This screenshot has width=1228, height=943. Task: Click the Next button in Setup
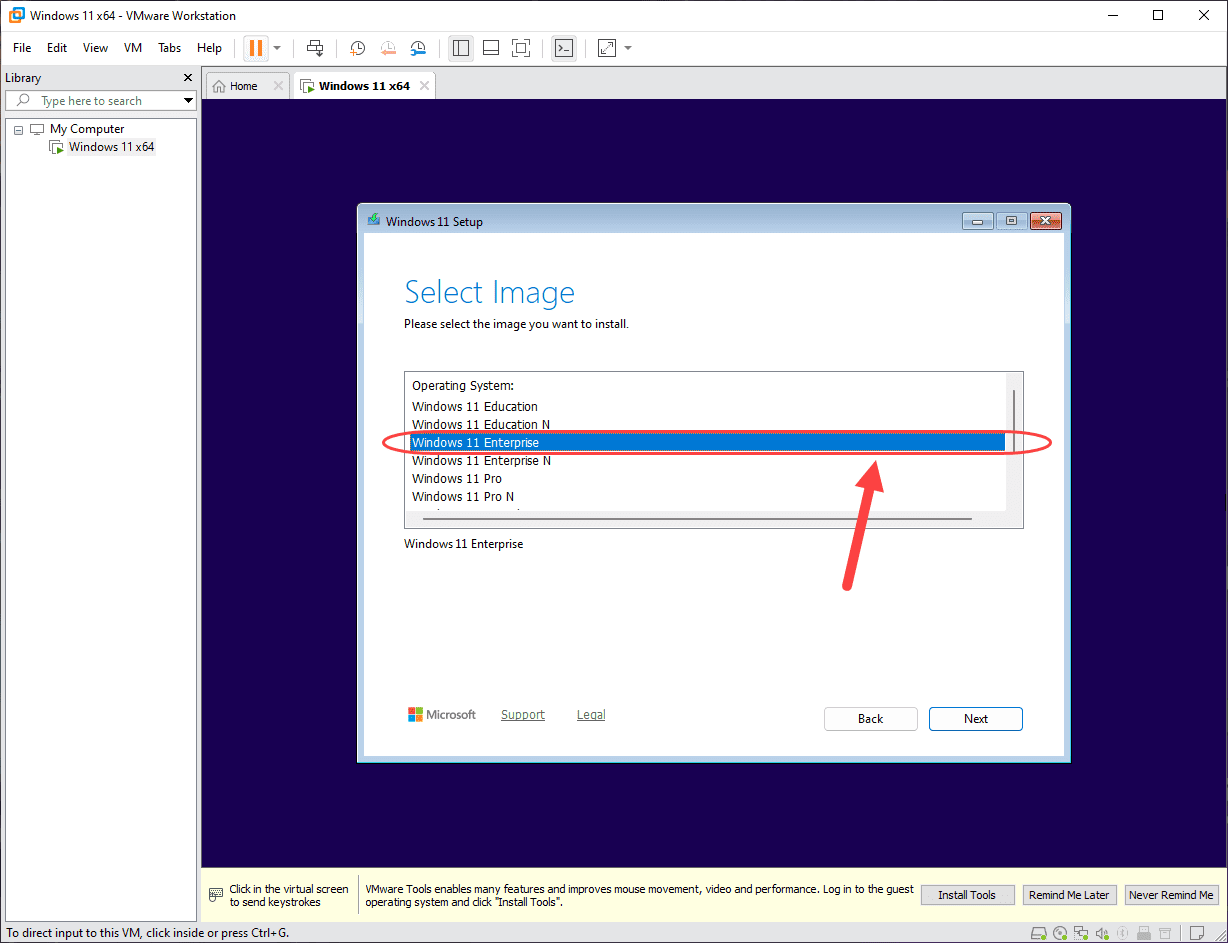976,719
